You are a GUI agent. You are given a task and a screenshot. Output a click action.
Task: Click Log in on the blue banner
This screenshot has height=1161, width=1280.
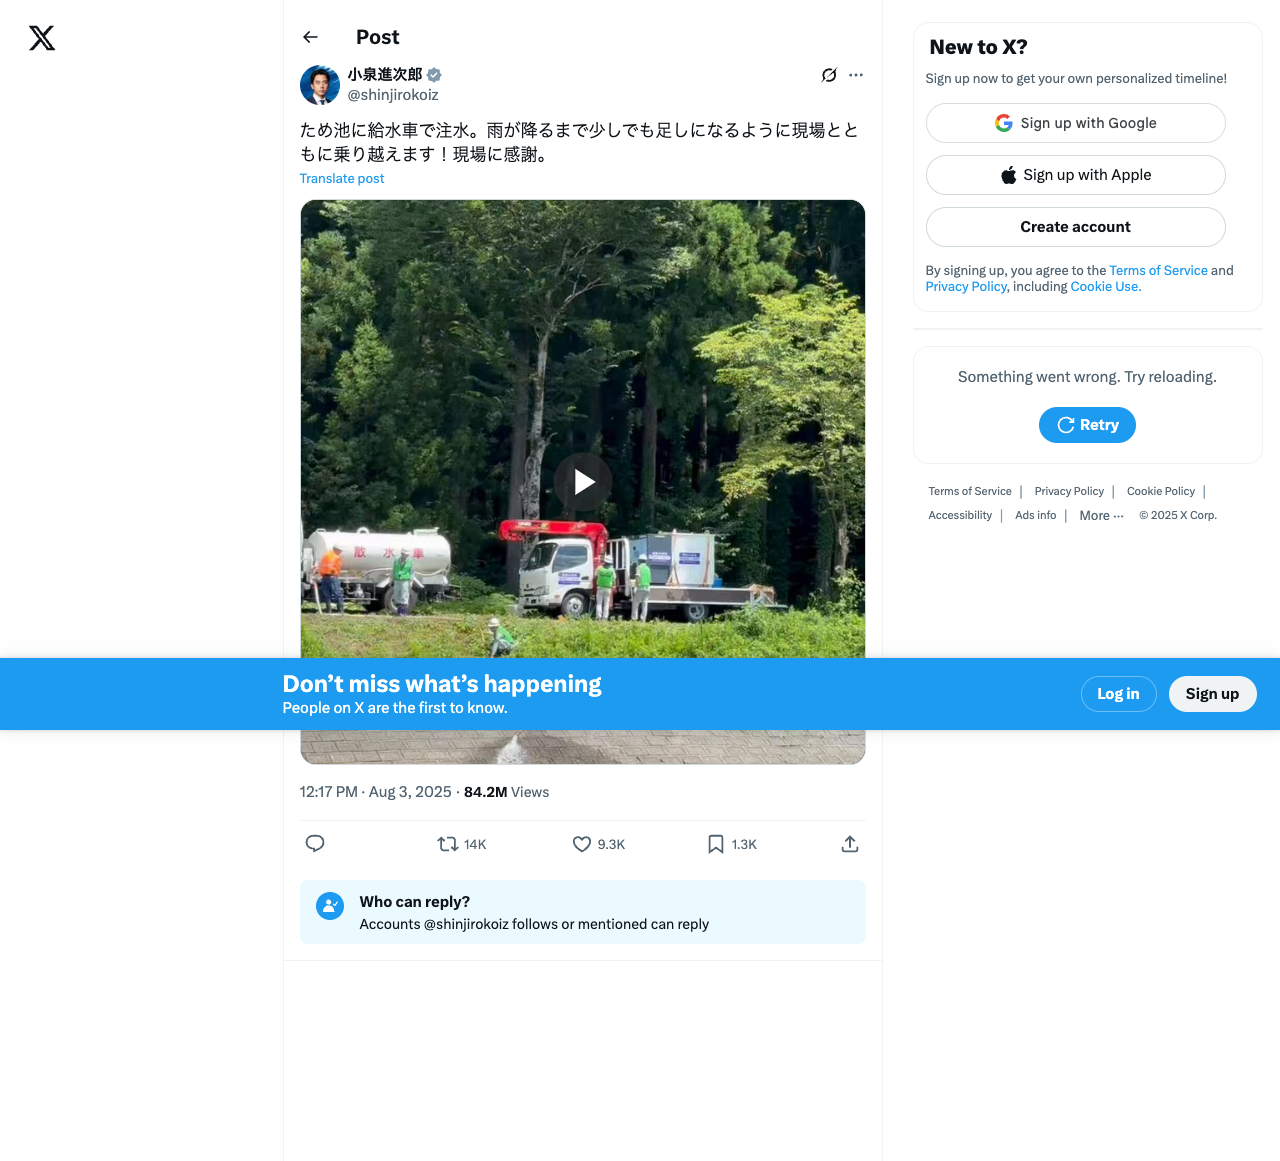click(1118, 694)
